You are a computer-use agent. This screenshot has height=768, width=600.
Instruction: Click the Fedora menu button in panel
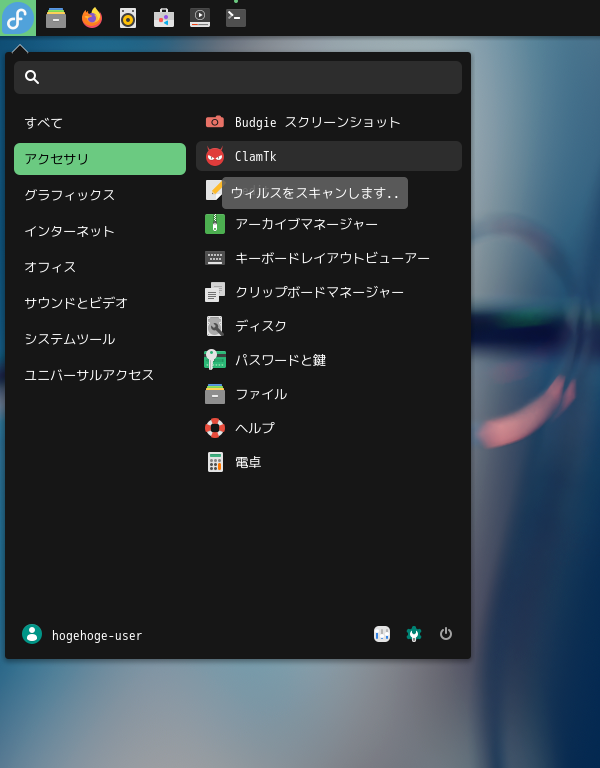coord(18,18)
